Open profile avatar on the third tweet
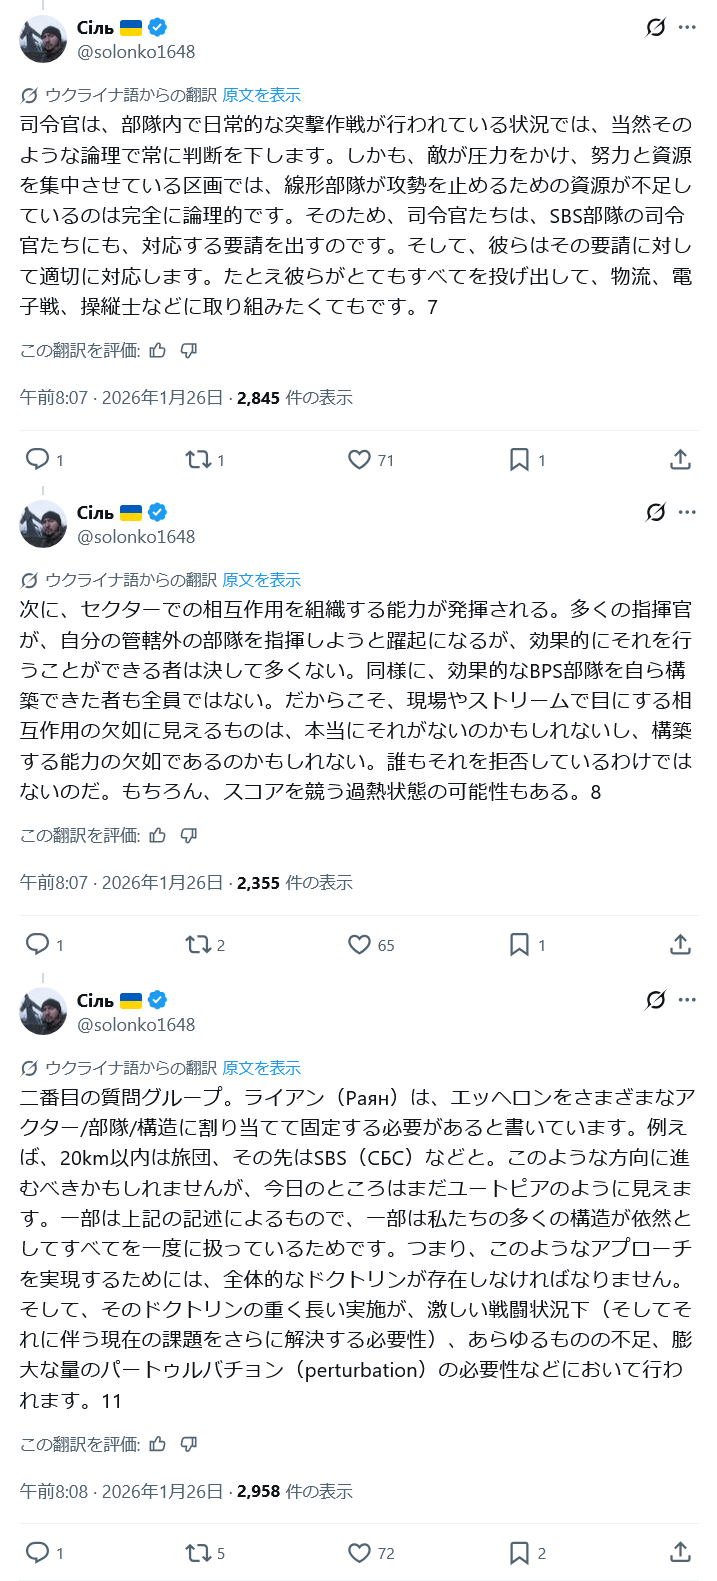717x1581 pixels. point(43,1011)
